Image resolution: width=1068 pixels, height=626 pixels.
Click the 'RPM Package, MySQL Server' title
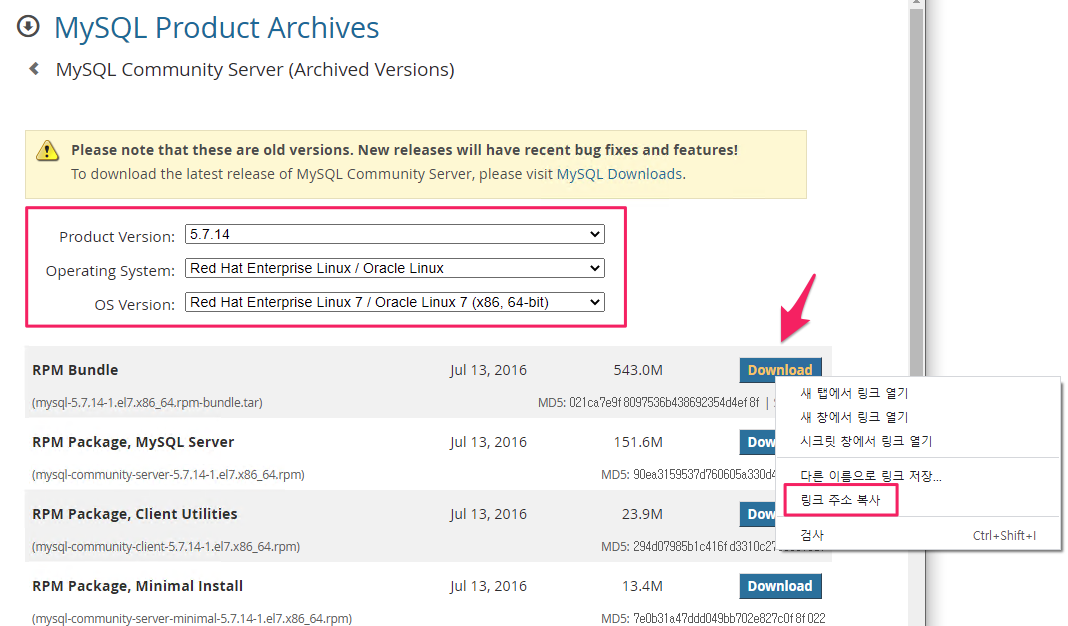point(133,442)
